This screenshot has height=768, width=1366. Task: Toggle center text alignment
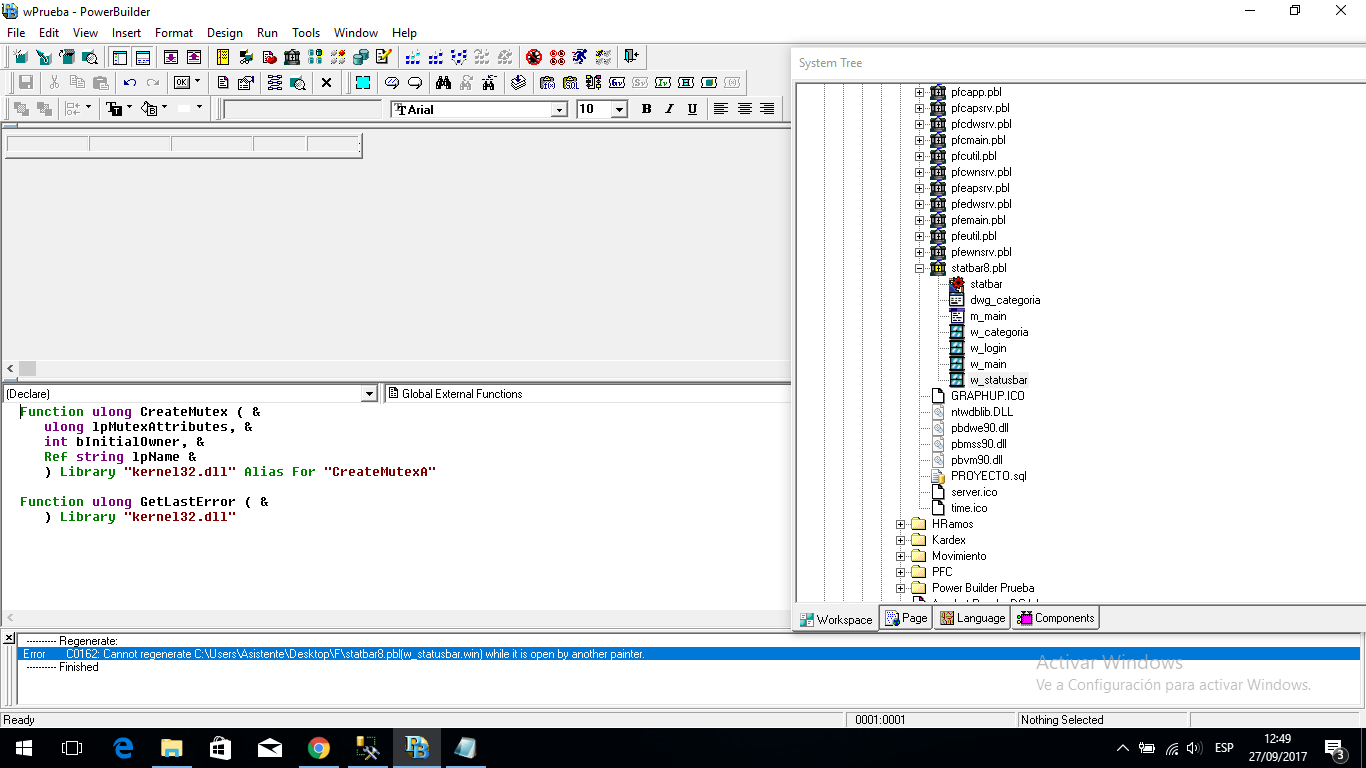[745, 109]
